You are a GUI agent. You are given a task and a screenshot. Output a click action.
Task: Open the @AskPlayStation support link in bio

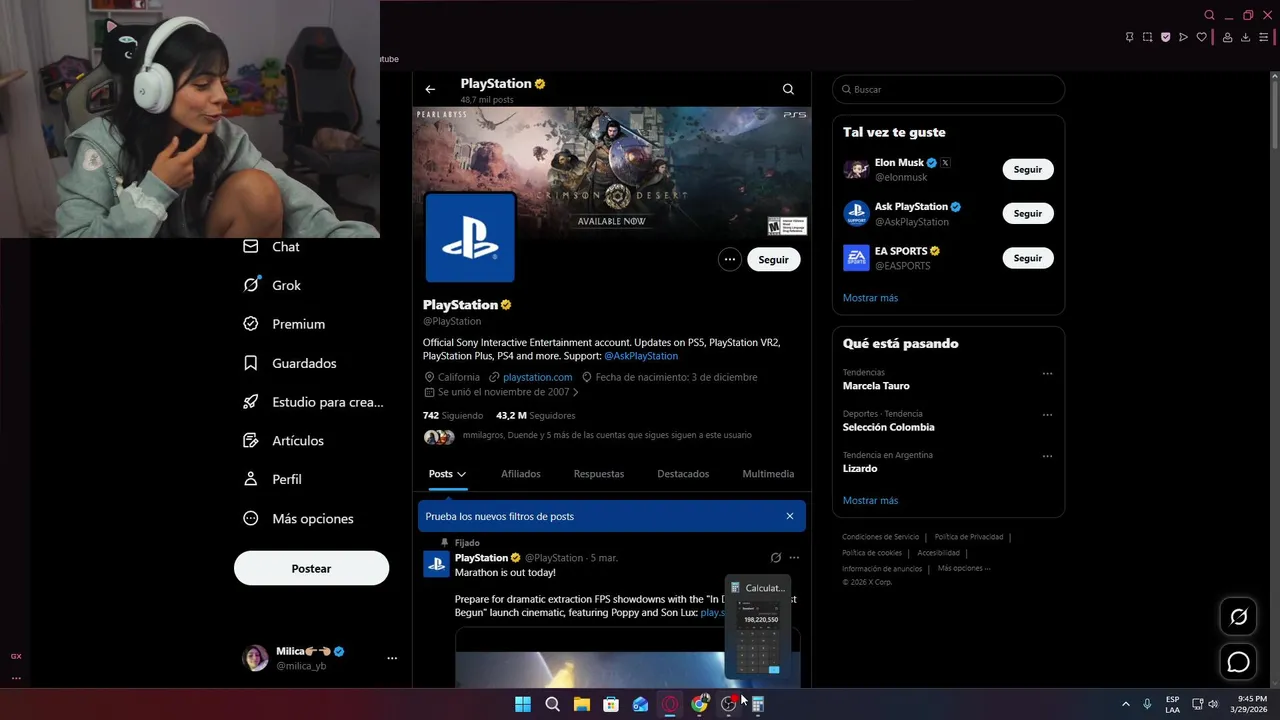point(641,356)
